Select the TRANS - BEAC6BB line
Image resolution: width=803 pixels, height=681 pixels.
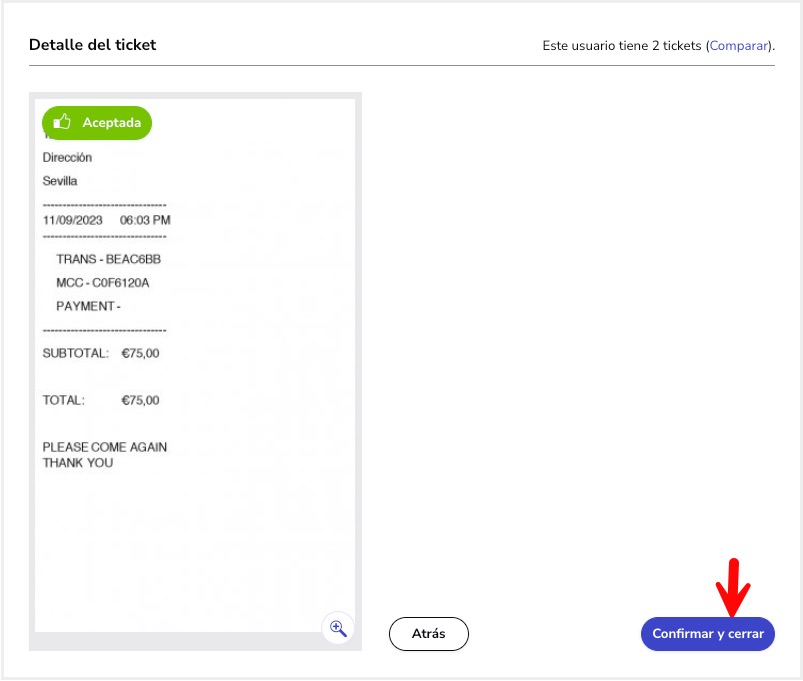pos(108,259)
